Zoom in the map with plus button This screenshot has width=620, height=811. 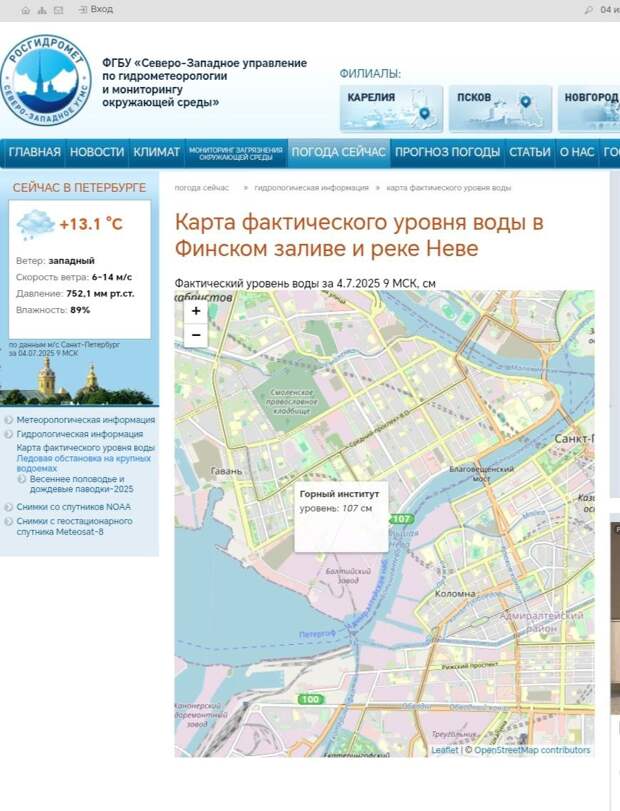[x=196, y=311]
